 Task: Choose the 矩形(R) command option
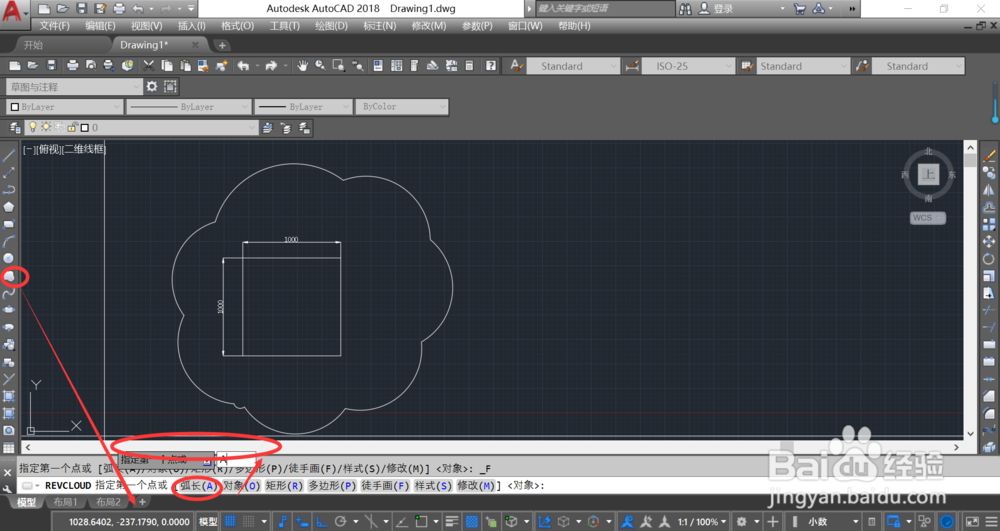click(283, 486)
